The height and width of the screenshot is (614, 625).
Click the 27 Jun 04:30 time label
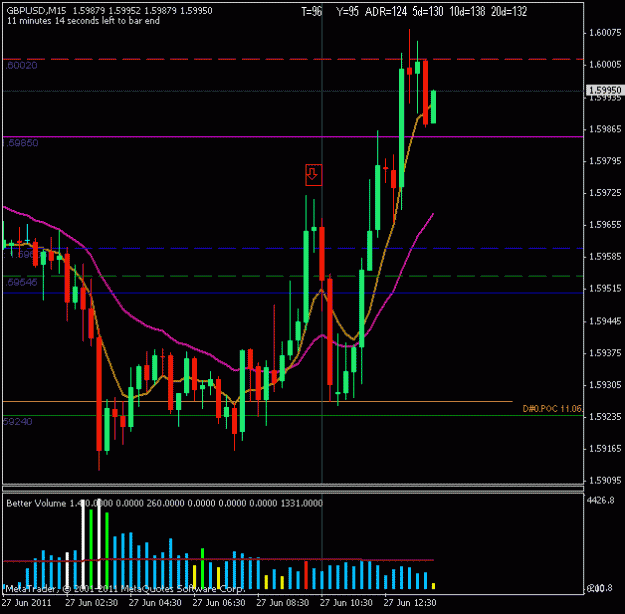tap(155, 602)
